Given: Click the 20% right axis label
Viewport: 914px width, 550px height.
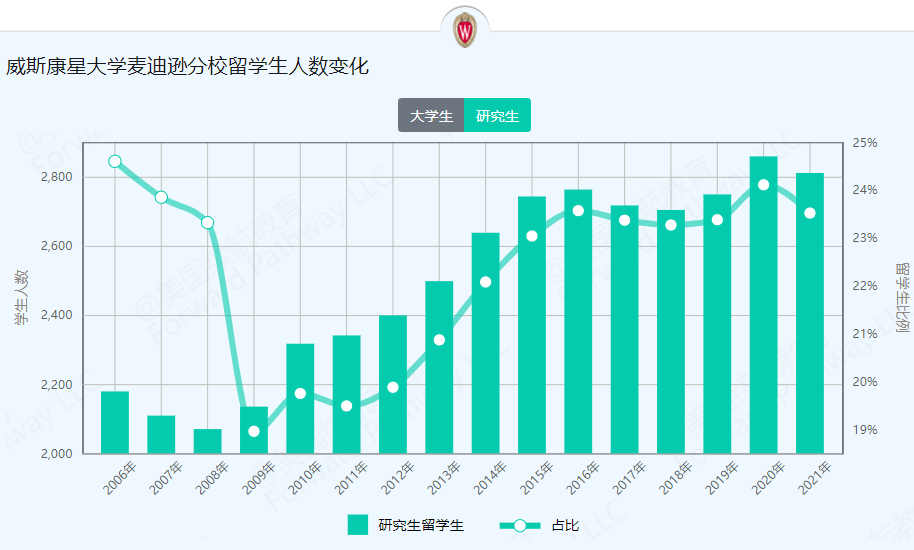Looking at the screenshot, I should click(x=864, y=382).
